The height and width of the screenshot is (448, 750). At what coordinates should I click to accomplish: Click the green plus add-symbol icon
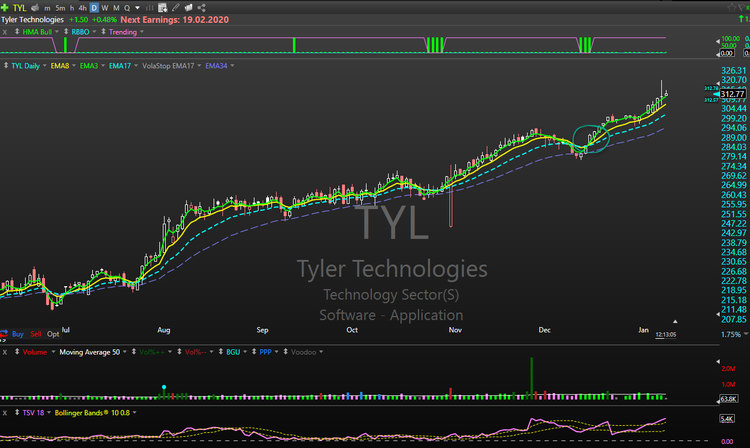pos(4,8)
